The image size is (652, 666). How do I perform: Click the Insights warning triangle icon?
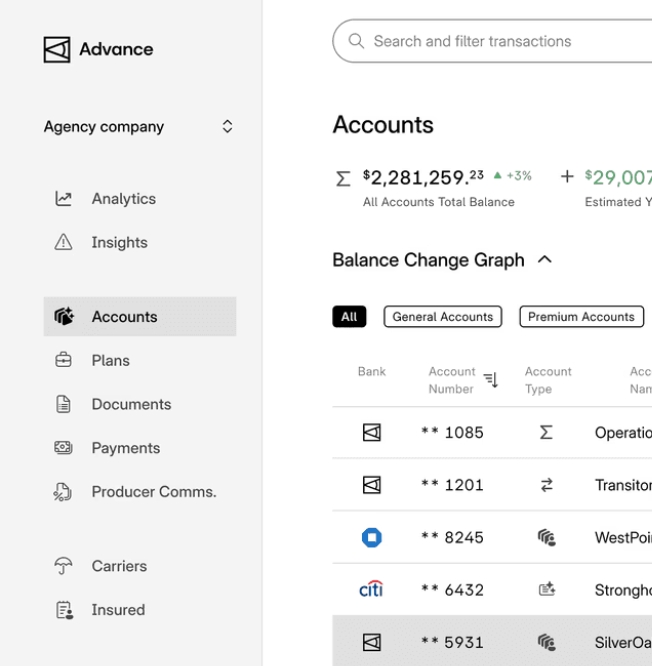(63, 242)
